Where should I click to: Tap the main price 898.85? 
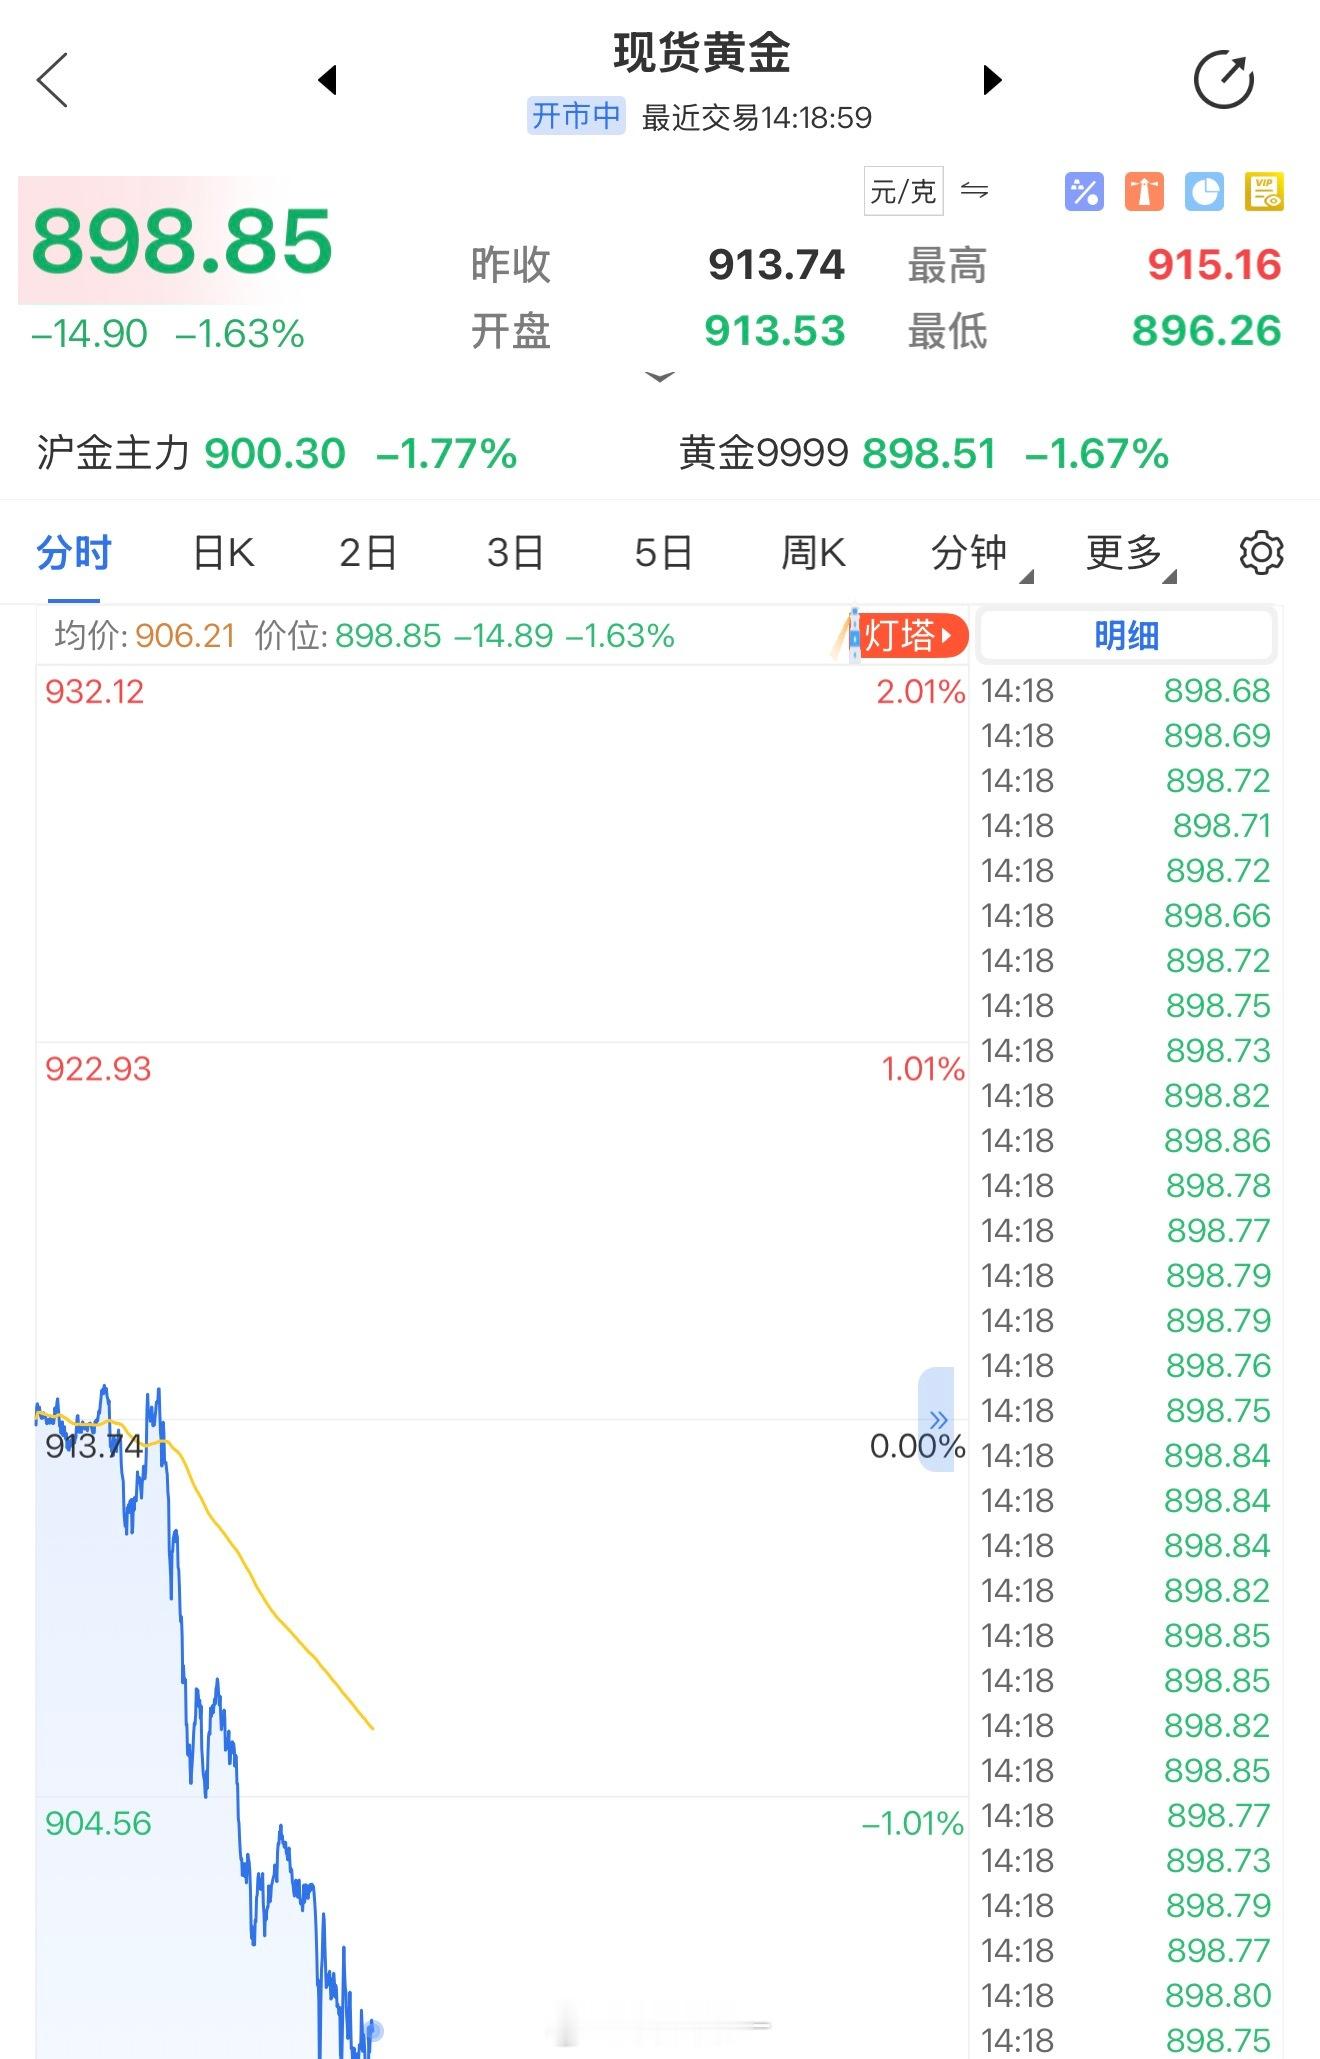point(182,241)
